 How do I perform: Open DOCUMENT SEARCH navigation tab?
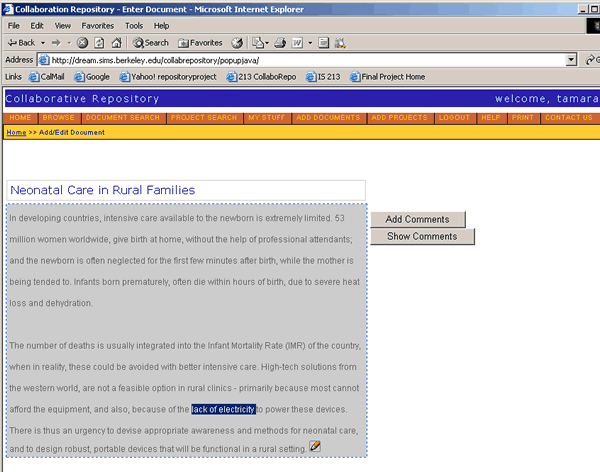coord(123,118)
